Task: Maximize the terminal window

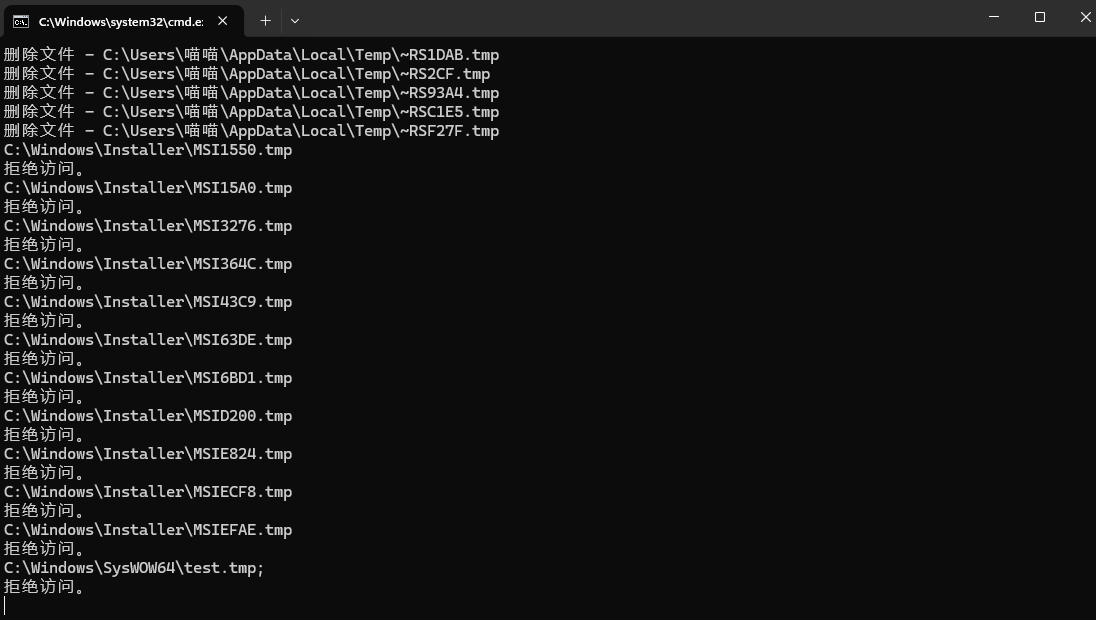Action: (x=1040, y=17)
